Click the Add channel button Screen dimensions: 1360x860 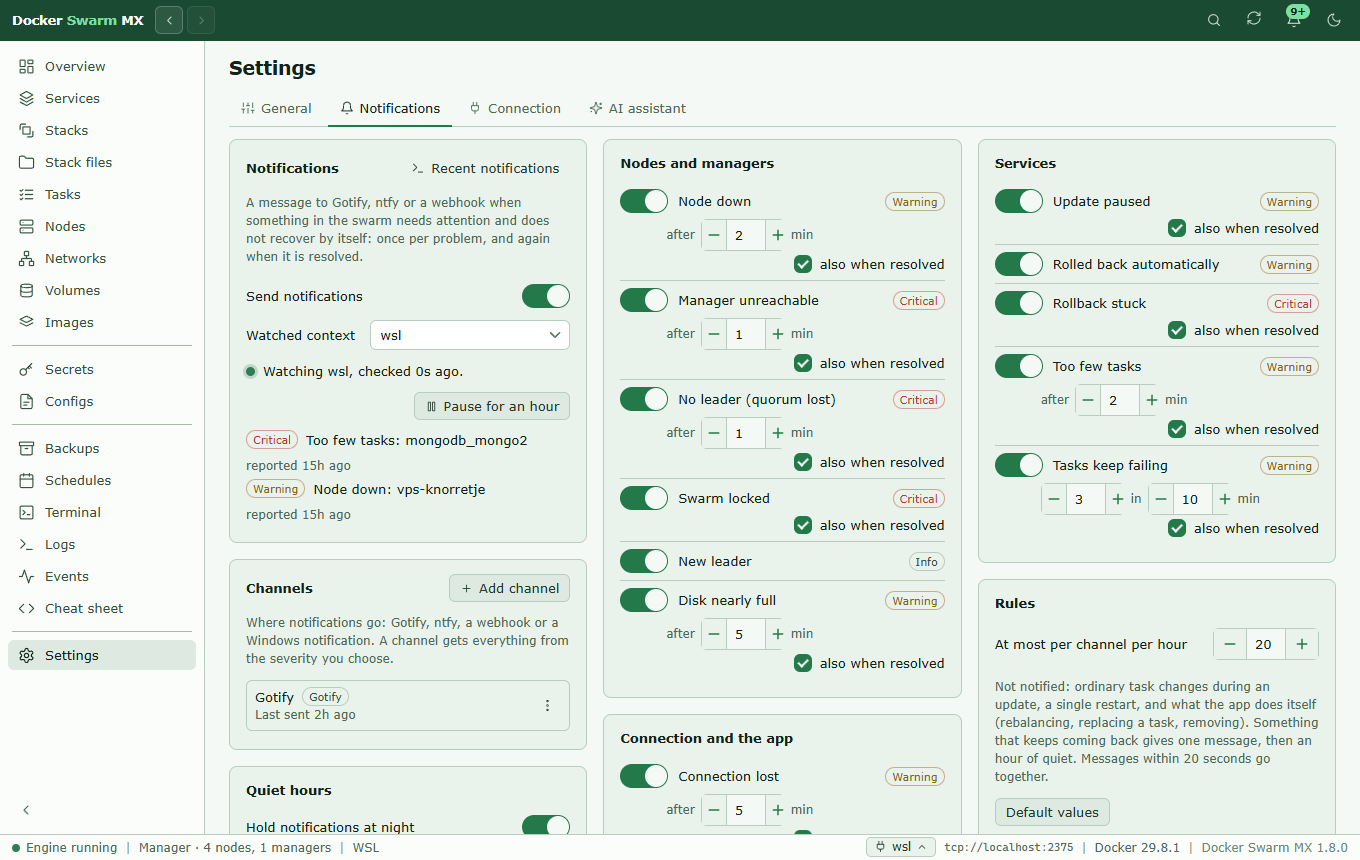(x=510, y=588)
